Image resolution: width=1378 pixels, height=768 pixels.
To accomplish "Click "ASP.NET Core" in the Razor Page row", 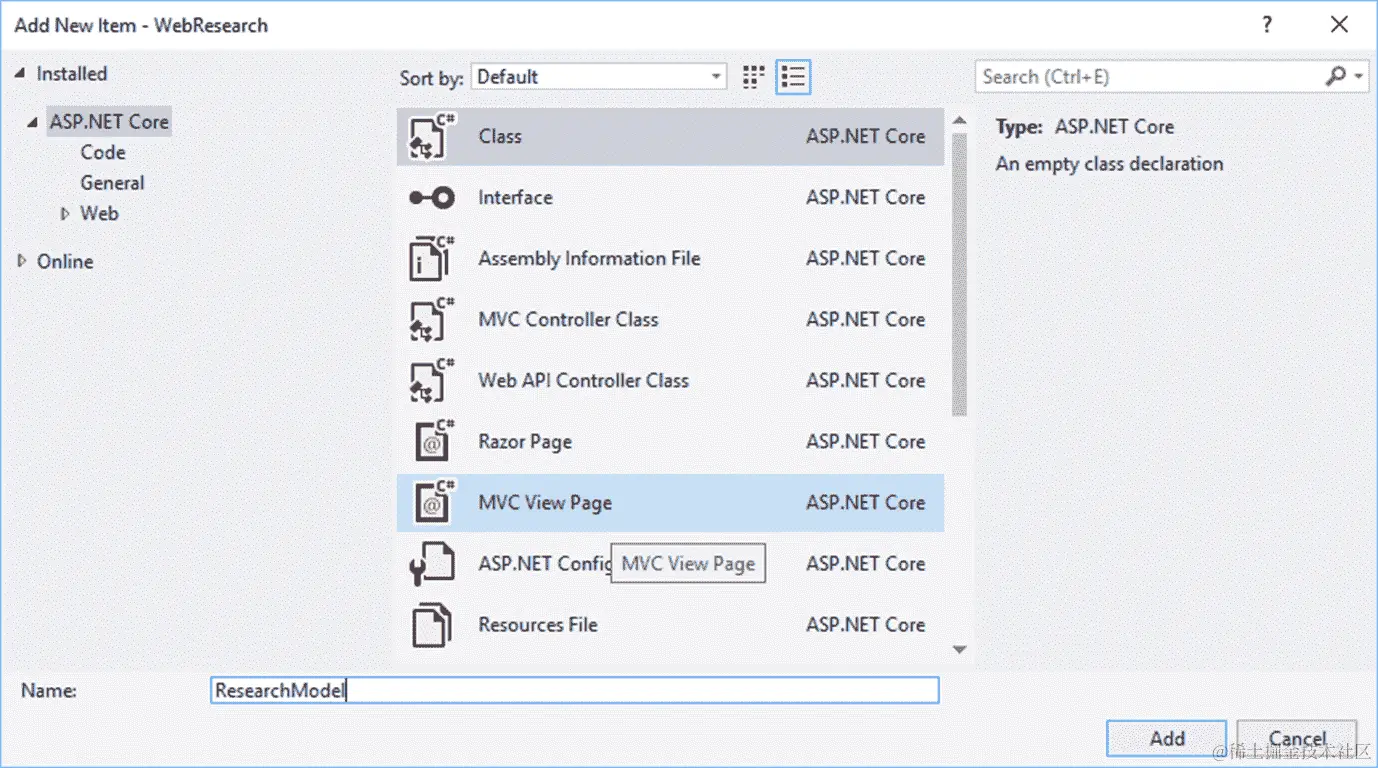I will 865,441.
